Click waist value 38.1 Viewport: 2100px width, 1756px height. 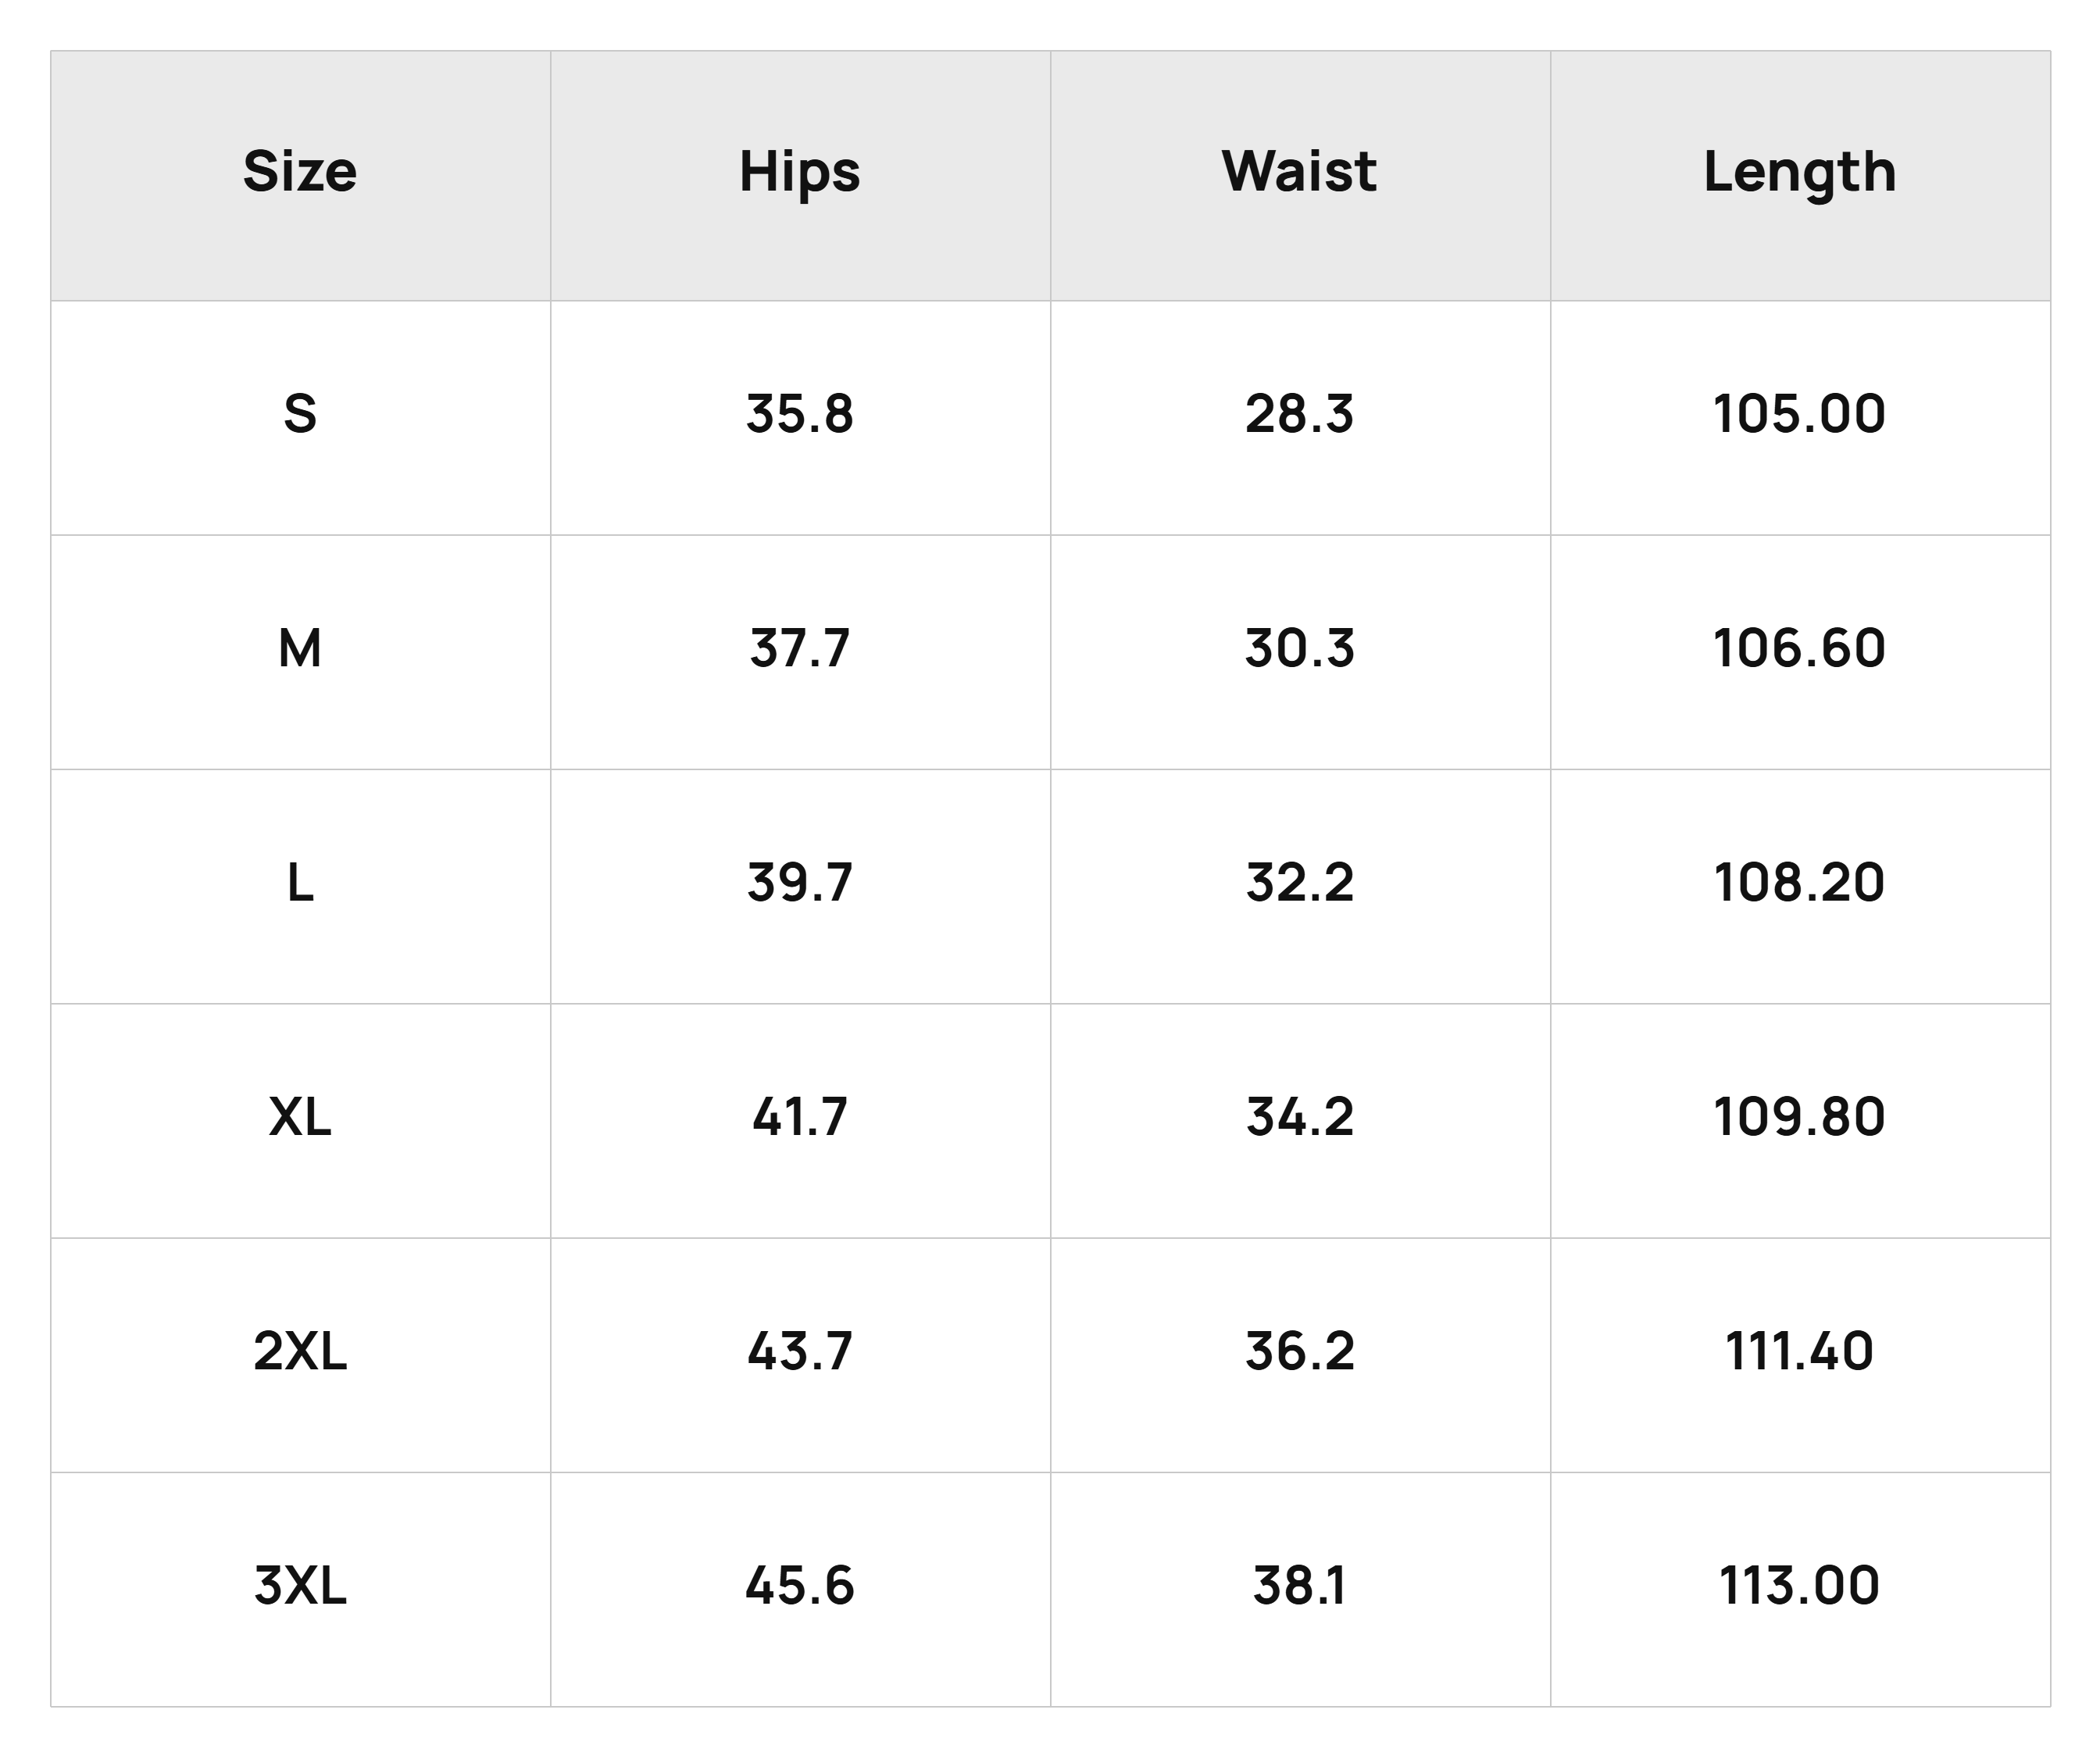1300,1586
